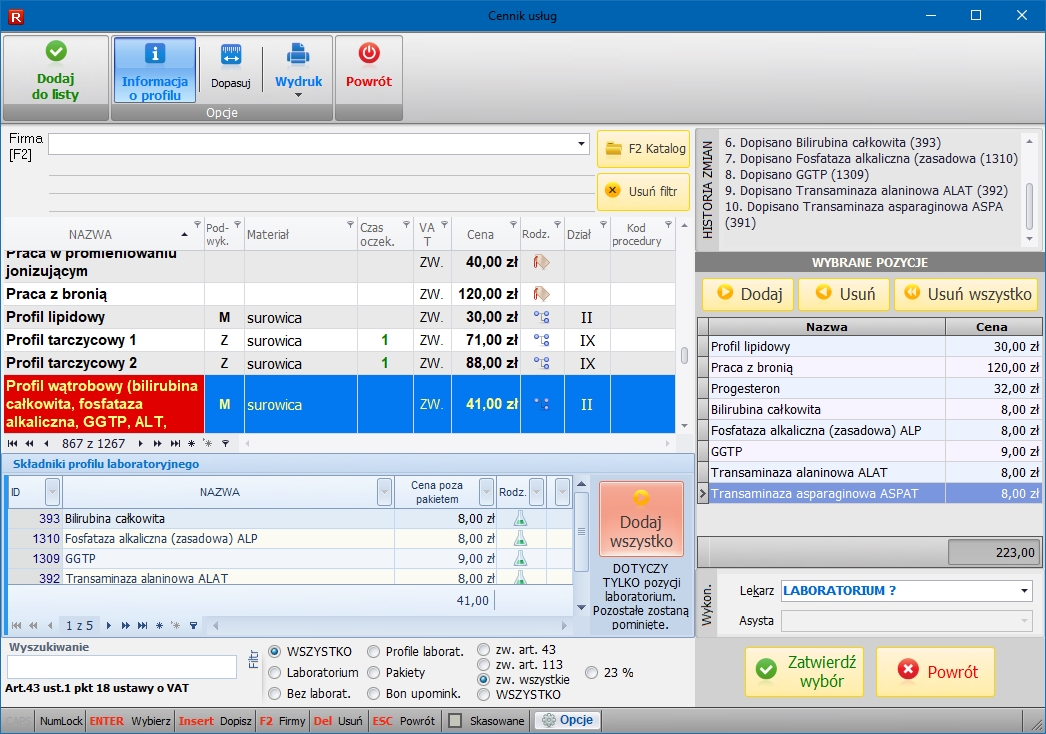Open the Wydruk dropdown arrow
Viewport: 1046px width, 734px height.
coord(298,95)
